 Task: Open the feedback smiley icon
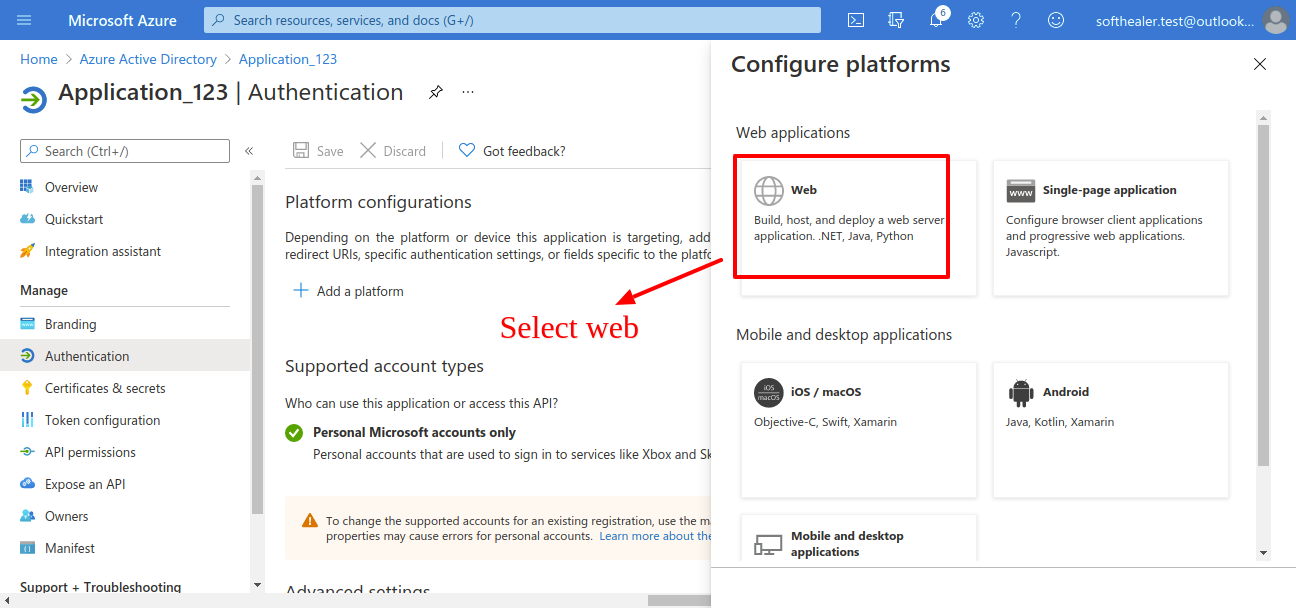coord(1056,20)
